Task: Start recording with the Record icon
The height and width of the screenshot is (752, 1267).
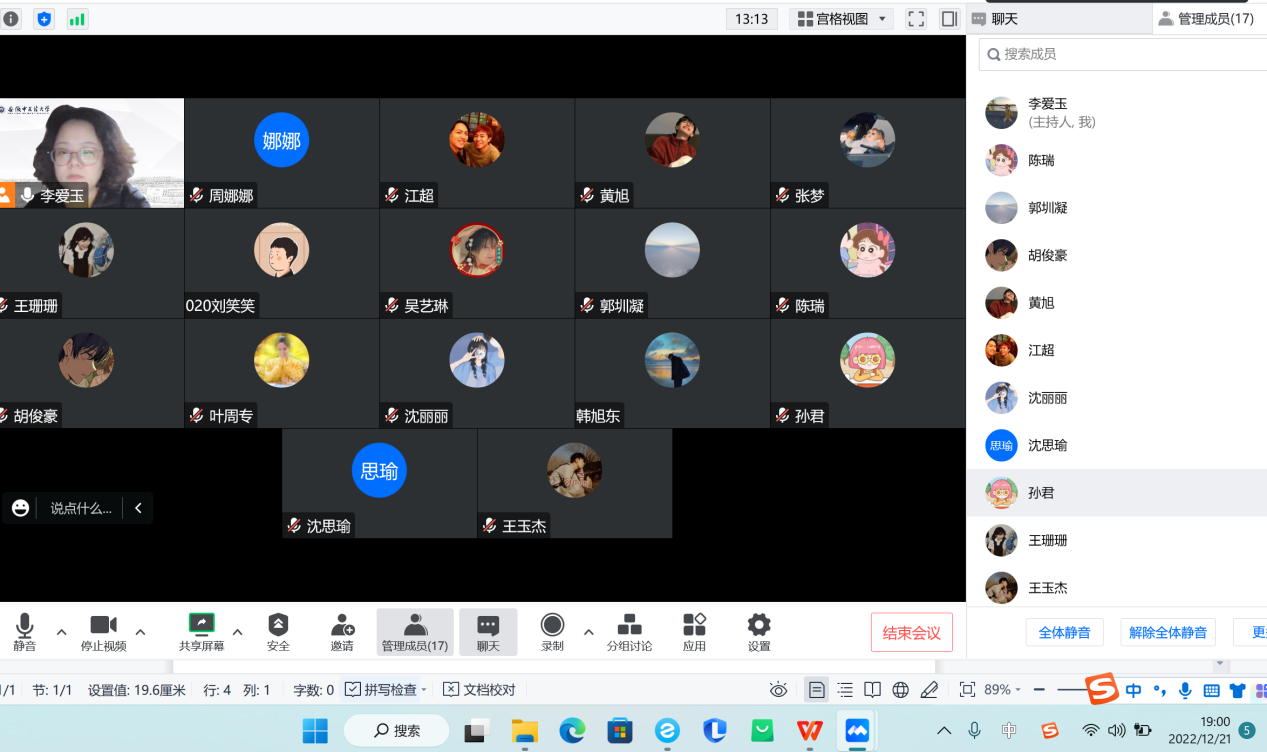Action: click(x=552, y=626)
